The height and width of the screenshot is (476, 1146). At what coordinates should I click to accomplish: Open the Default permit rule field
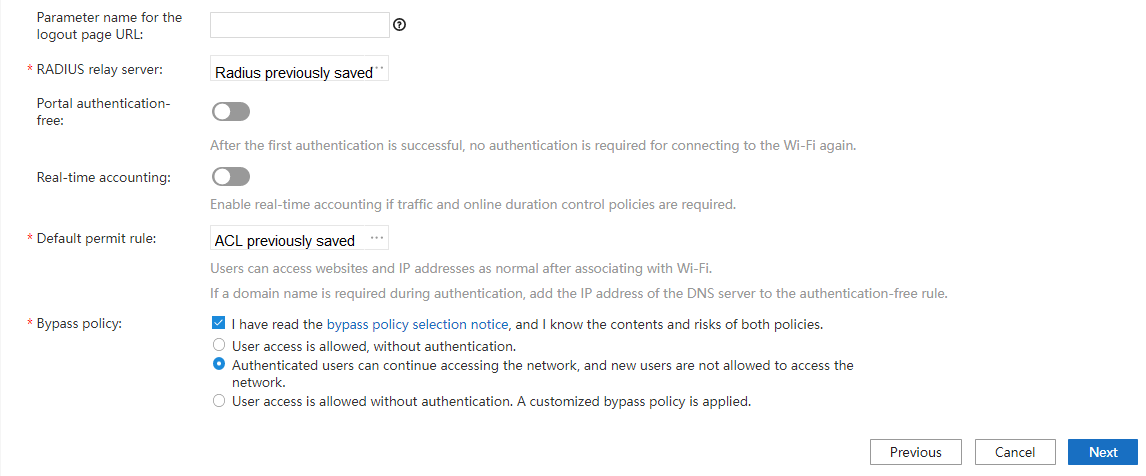pyautogui.click(x=285, y=240)
